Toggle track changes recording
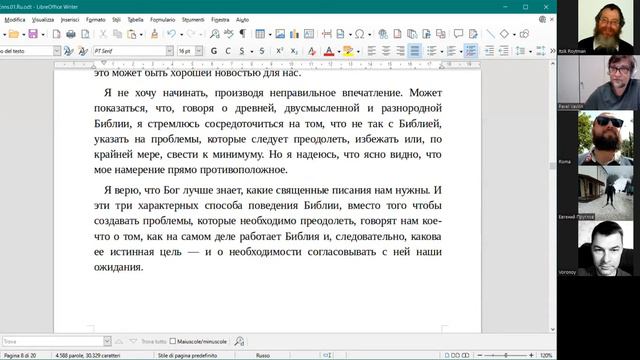640x360 pixels. (473, 34)
